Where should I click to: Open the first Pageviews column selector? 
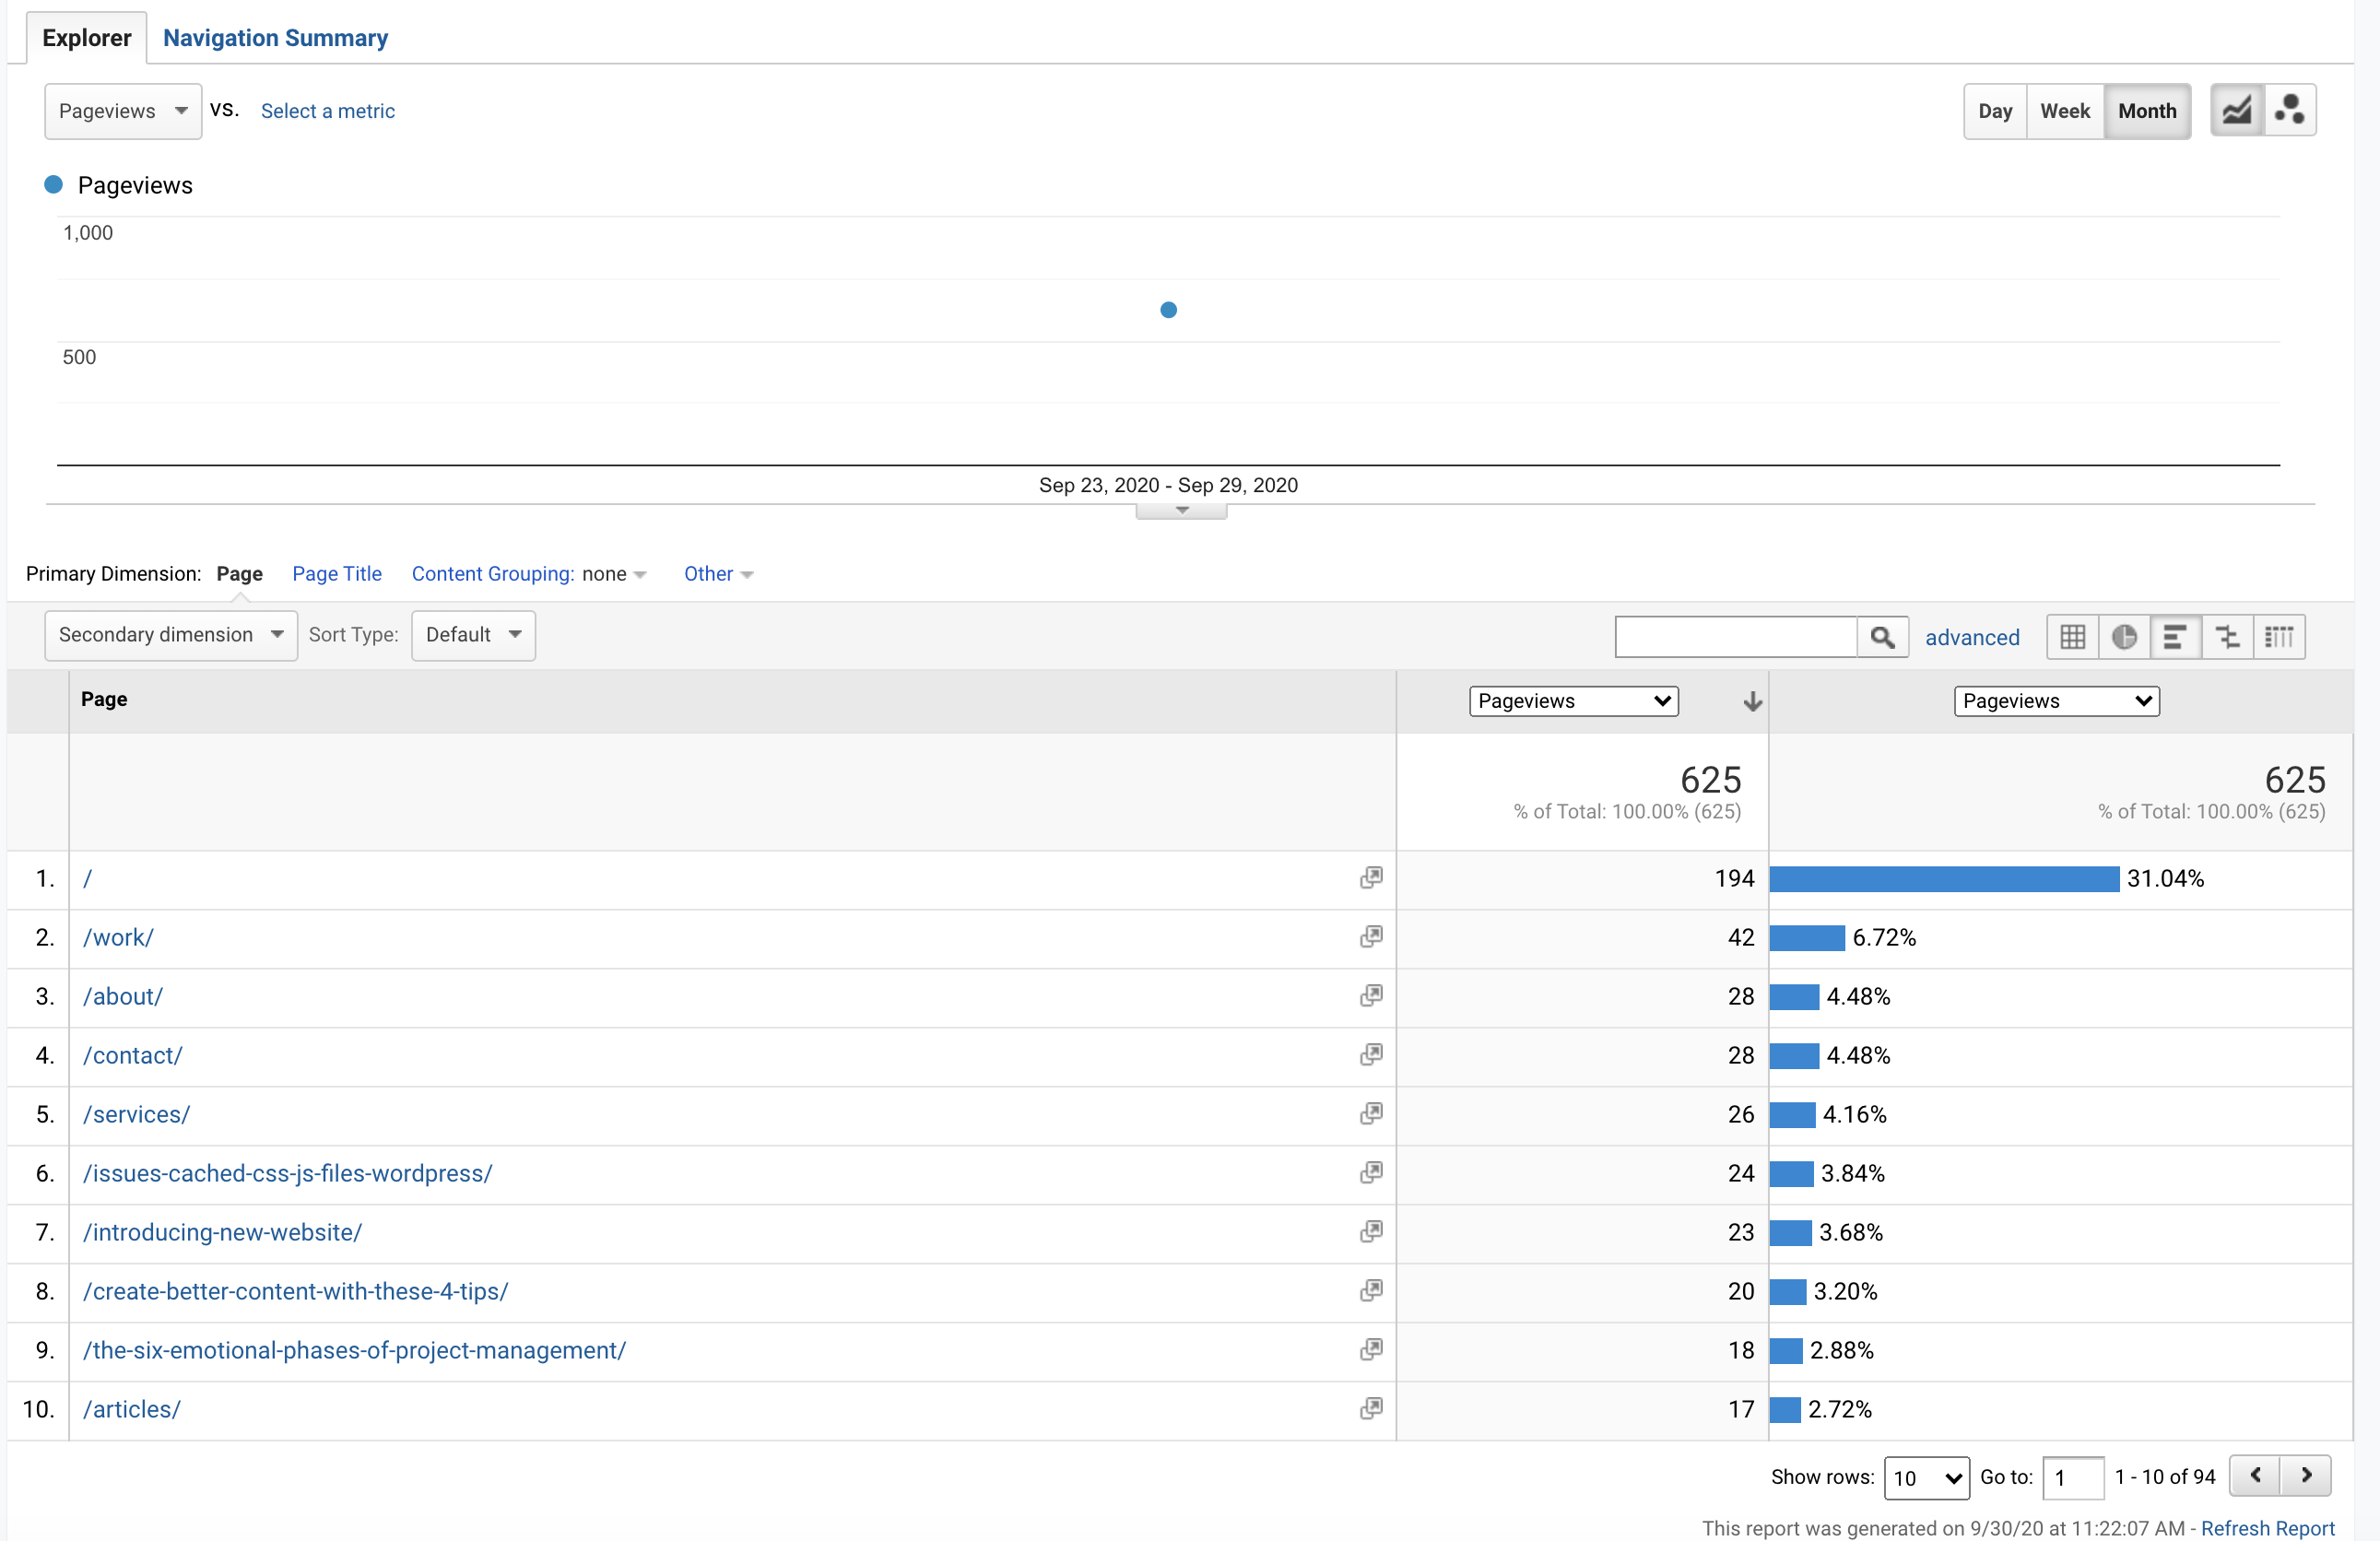pyautogui.click(x=1574, y=701)
